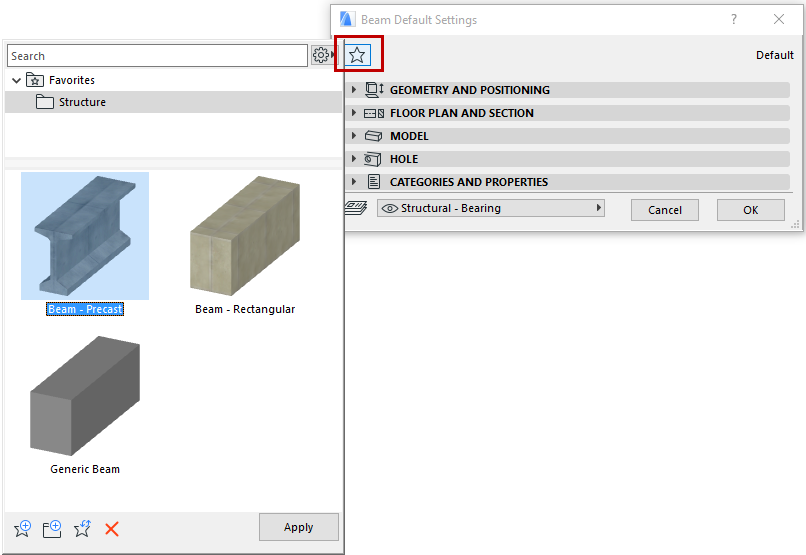The width and height of the screenshot is (806, 555).
Task: Click the Cancel button
Action: (665, 210)
